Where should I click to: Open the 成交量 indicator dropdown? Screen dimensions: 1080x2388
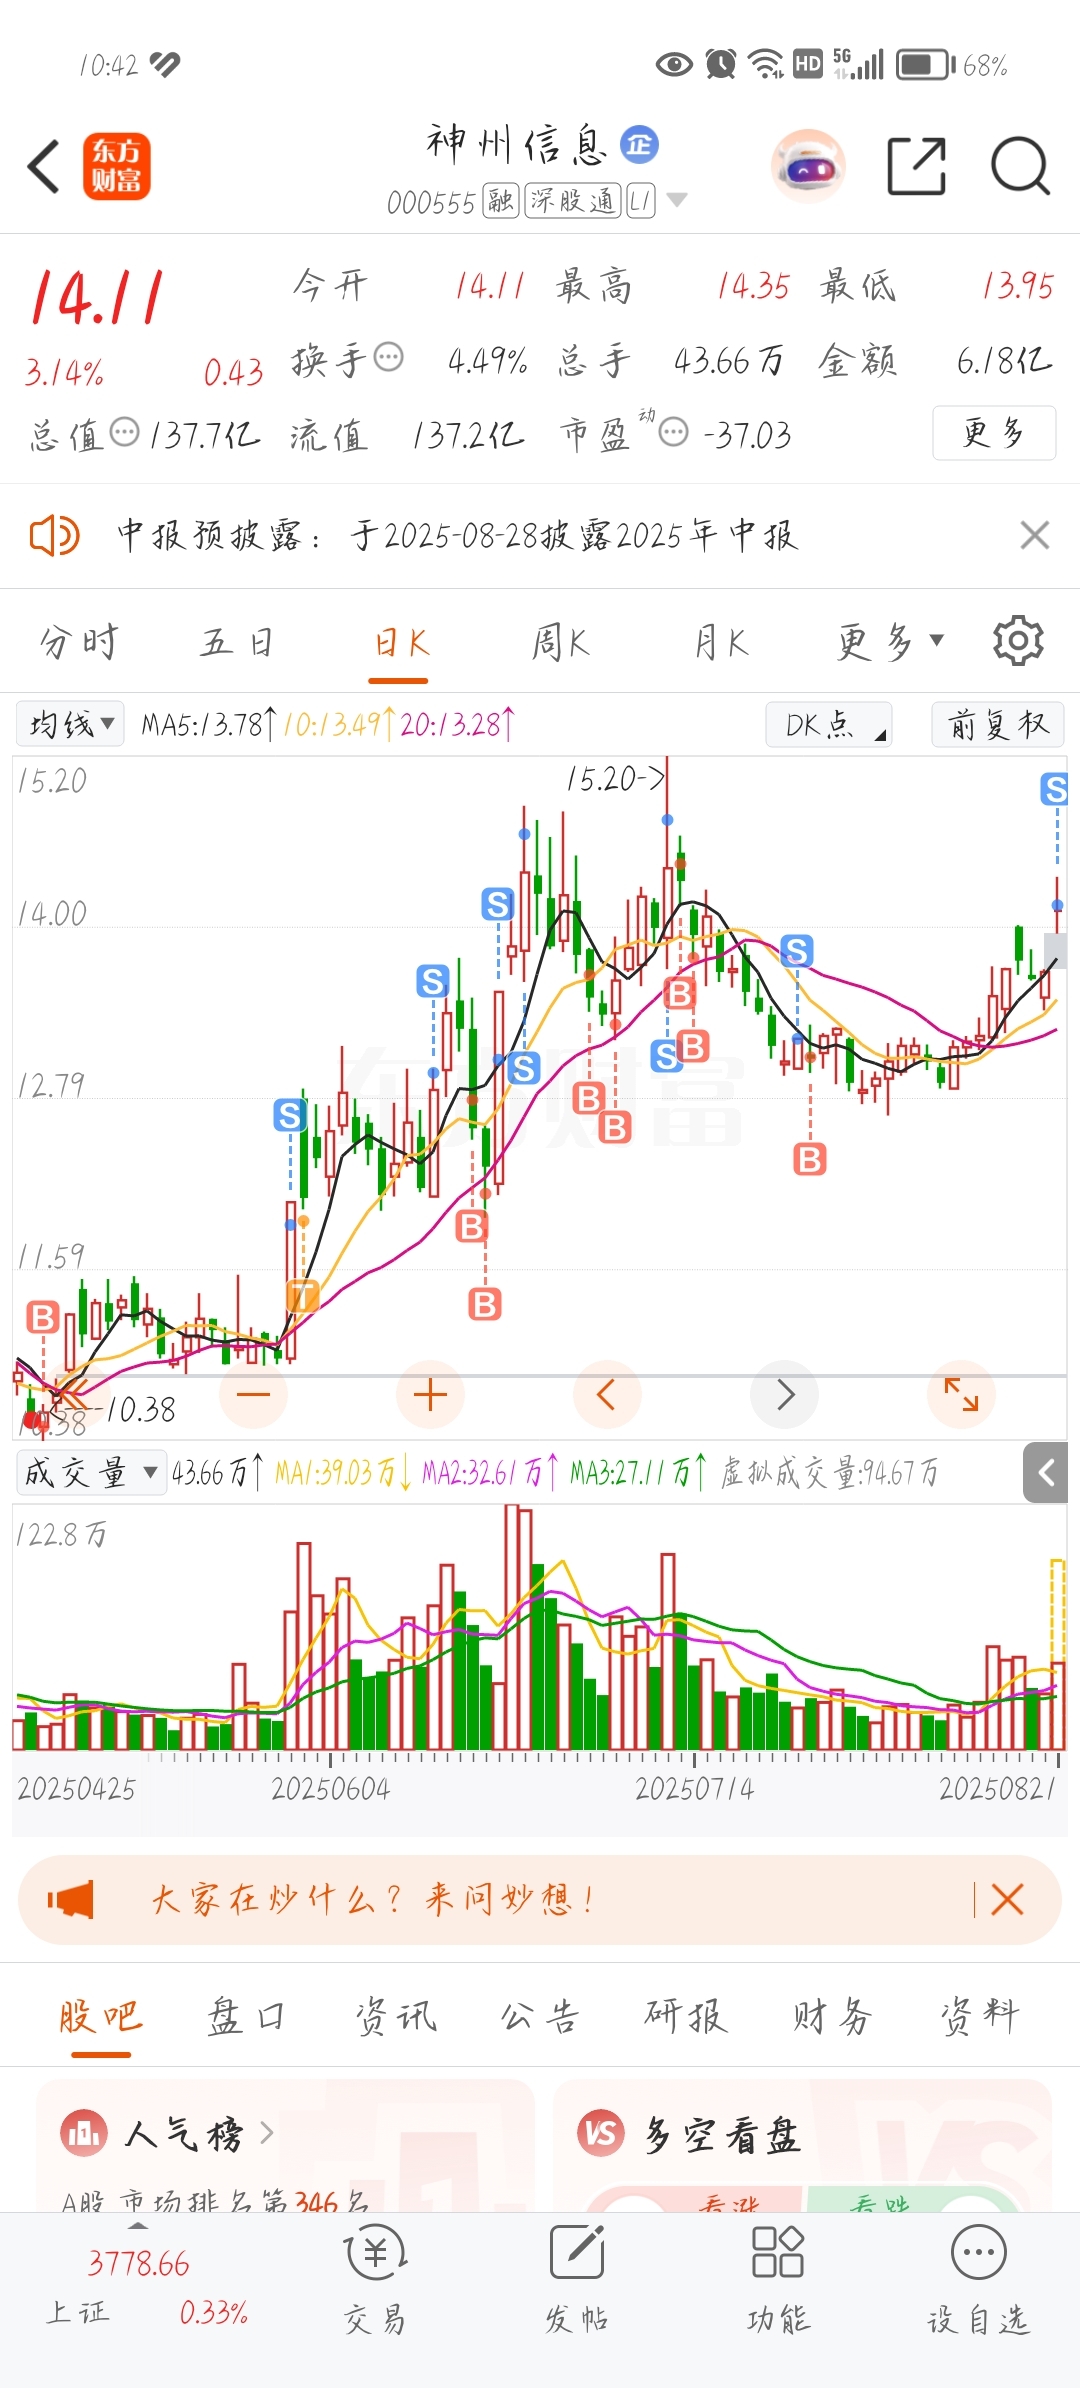91,1472
